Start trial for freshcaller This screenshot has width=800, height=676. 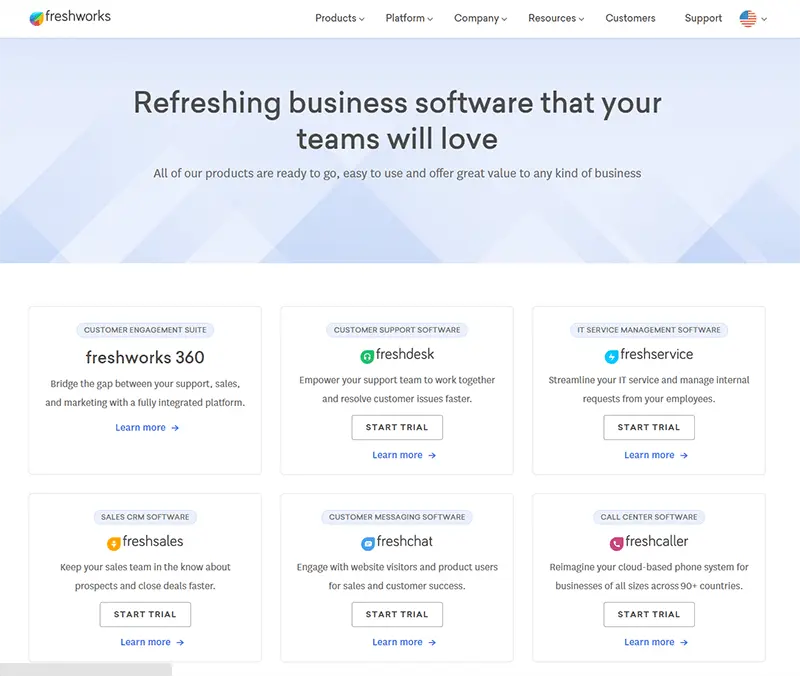point(649,615)
